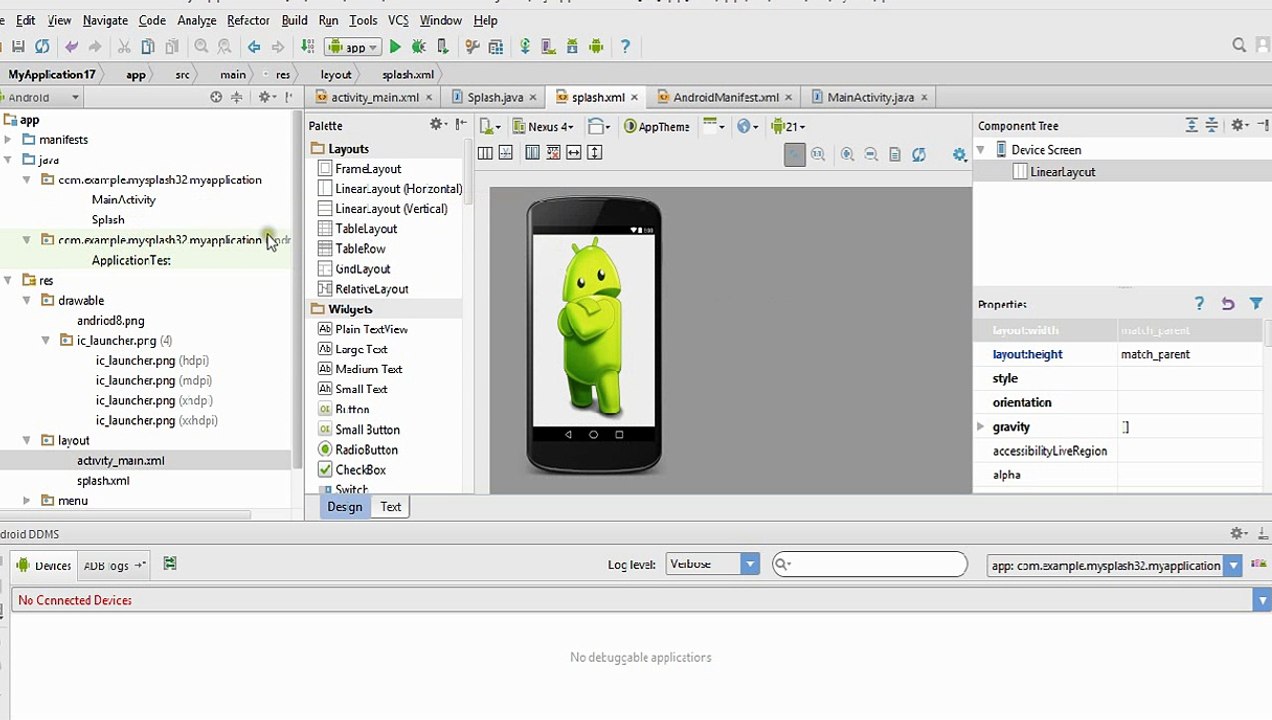Open the Android project view dropdown
This screenshot has width=1272, height=720.
(x=40, y=97)
